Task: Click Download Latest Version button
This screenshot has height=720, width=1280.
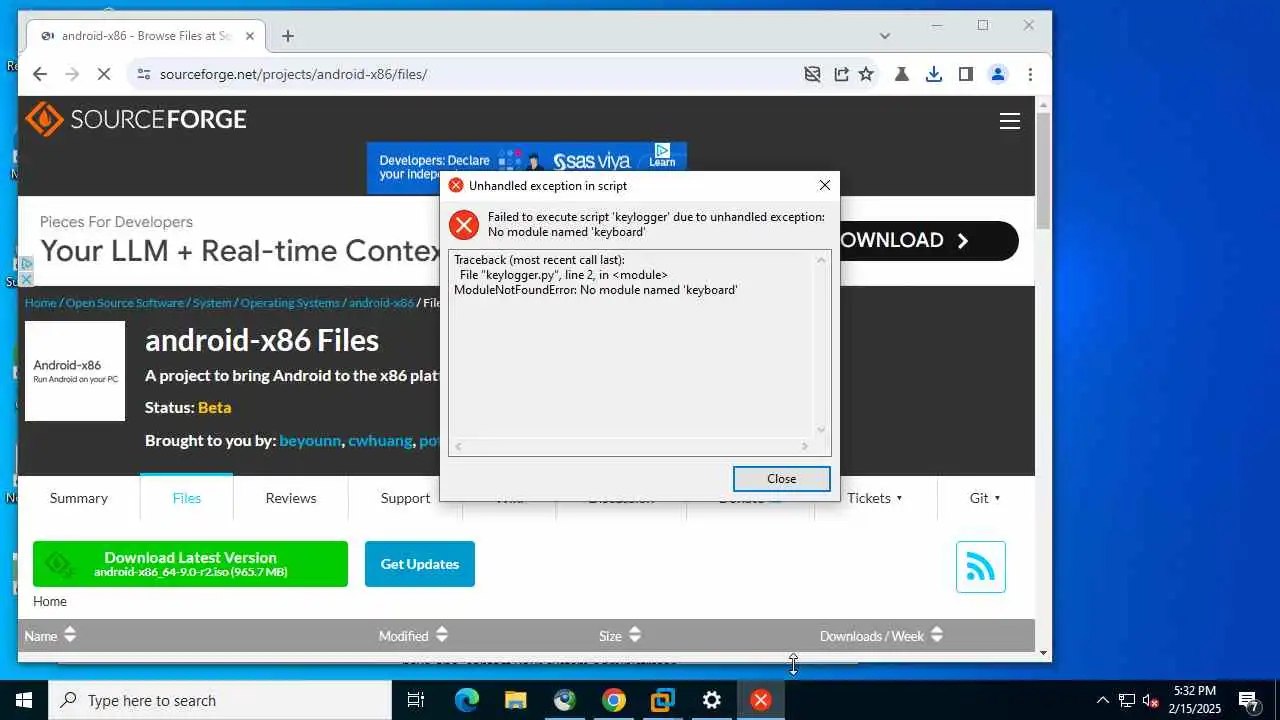Action: [x=190, y=564]
